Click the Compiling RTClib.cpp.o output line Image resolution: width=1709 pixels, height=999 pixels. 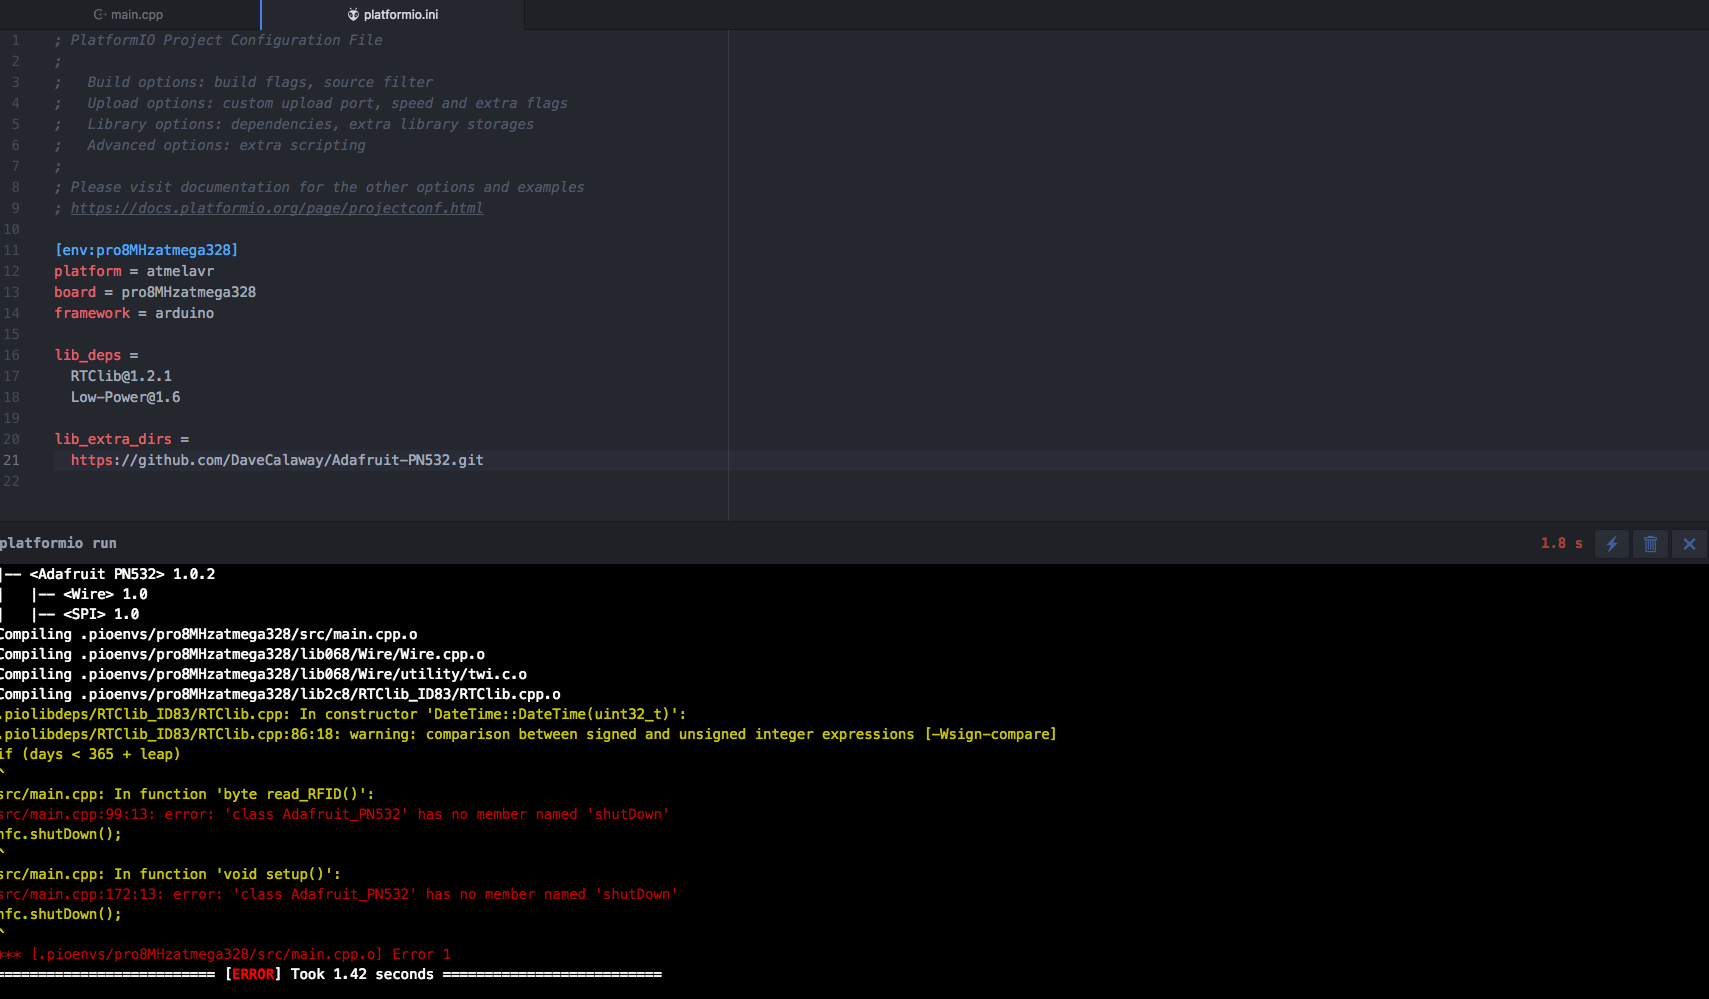pyautogui.click(x=280, y=694)
